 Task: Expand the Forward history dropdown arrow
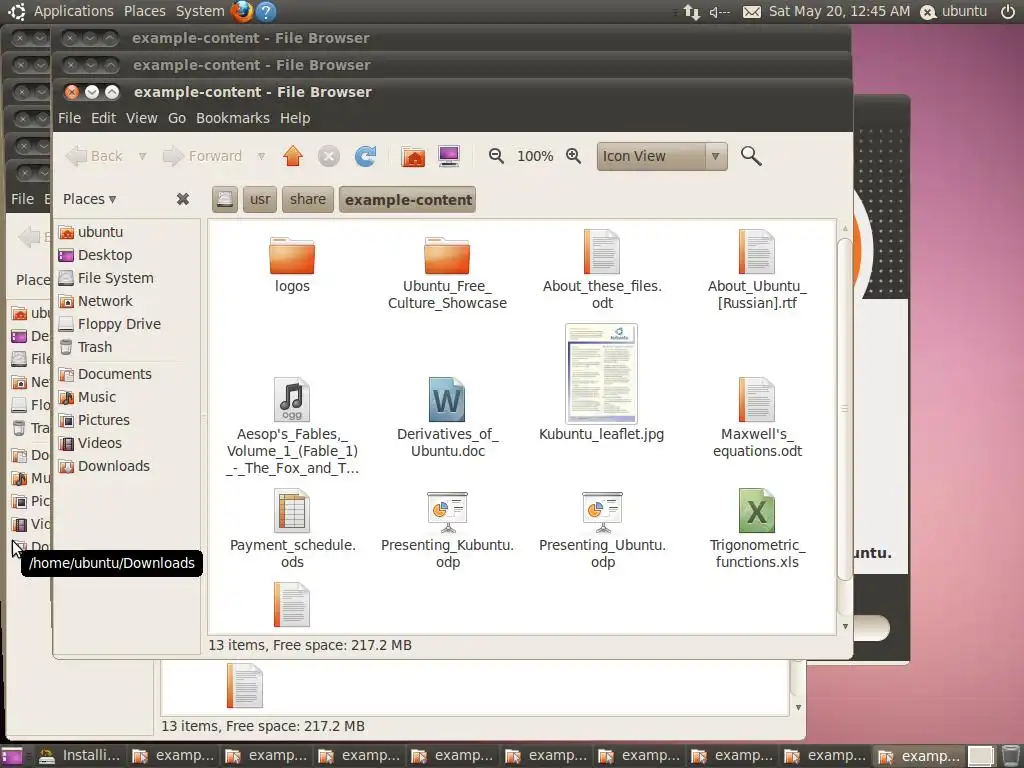[261, 156]
